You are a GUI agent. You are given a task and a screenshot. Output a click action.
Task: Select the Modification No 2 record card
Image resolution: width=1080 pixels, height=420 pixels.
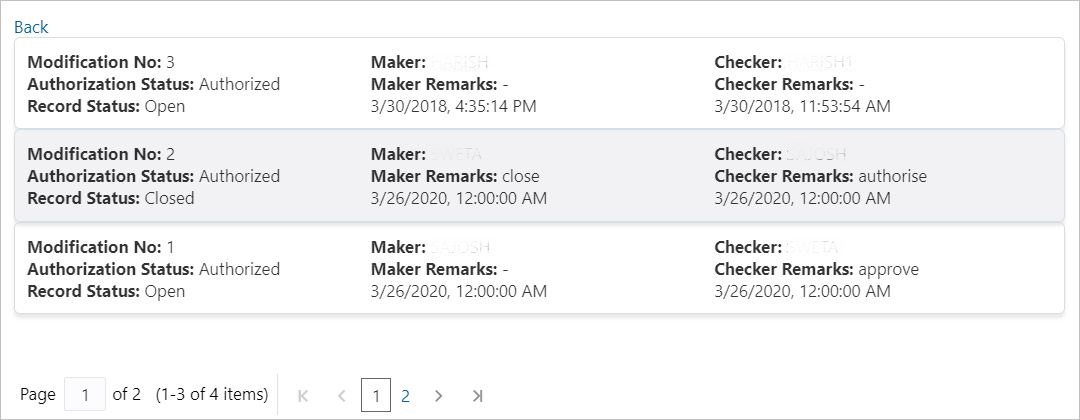tap(539, 176)
